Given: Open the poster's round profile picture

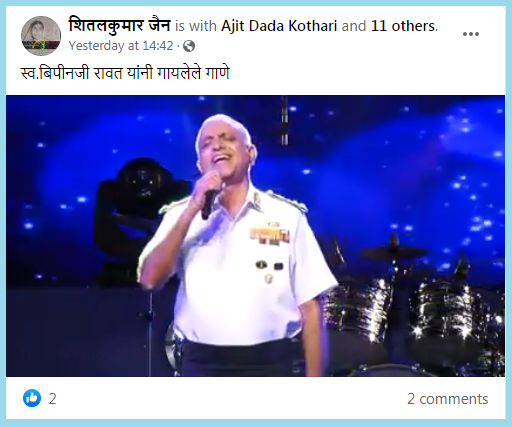Looking at the screenshot, I should pyautogui.click(x=41, y=36).
